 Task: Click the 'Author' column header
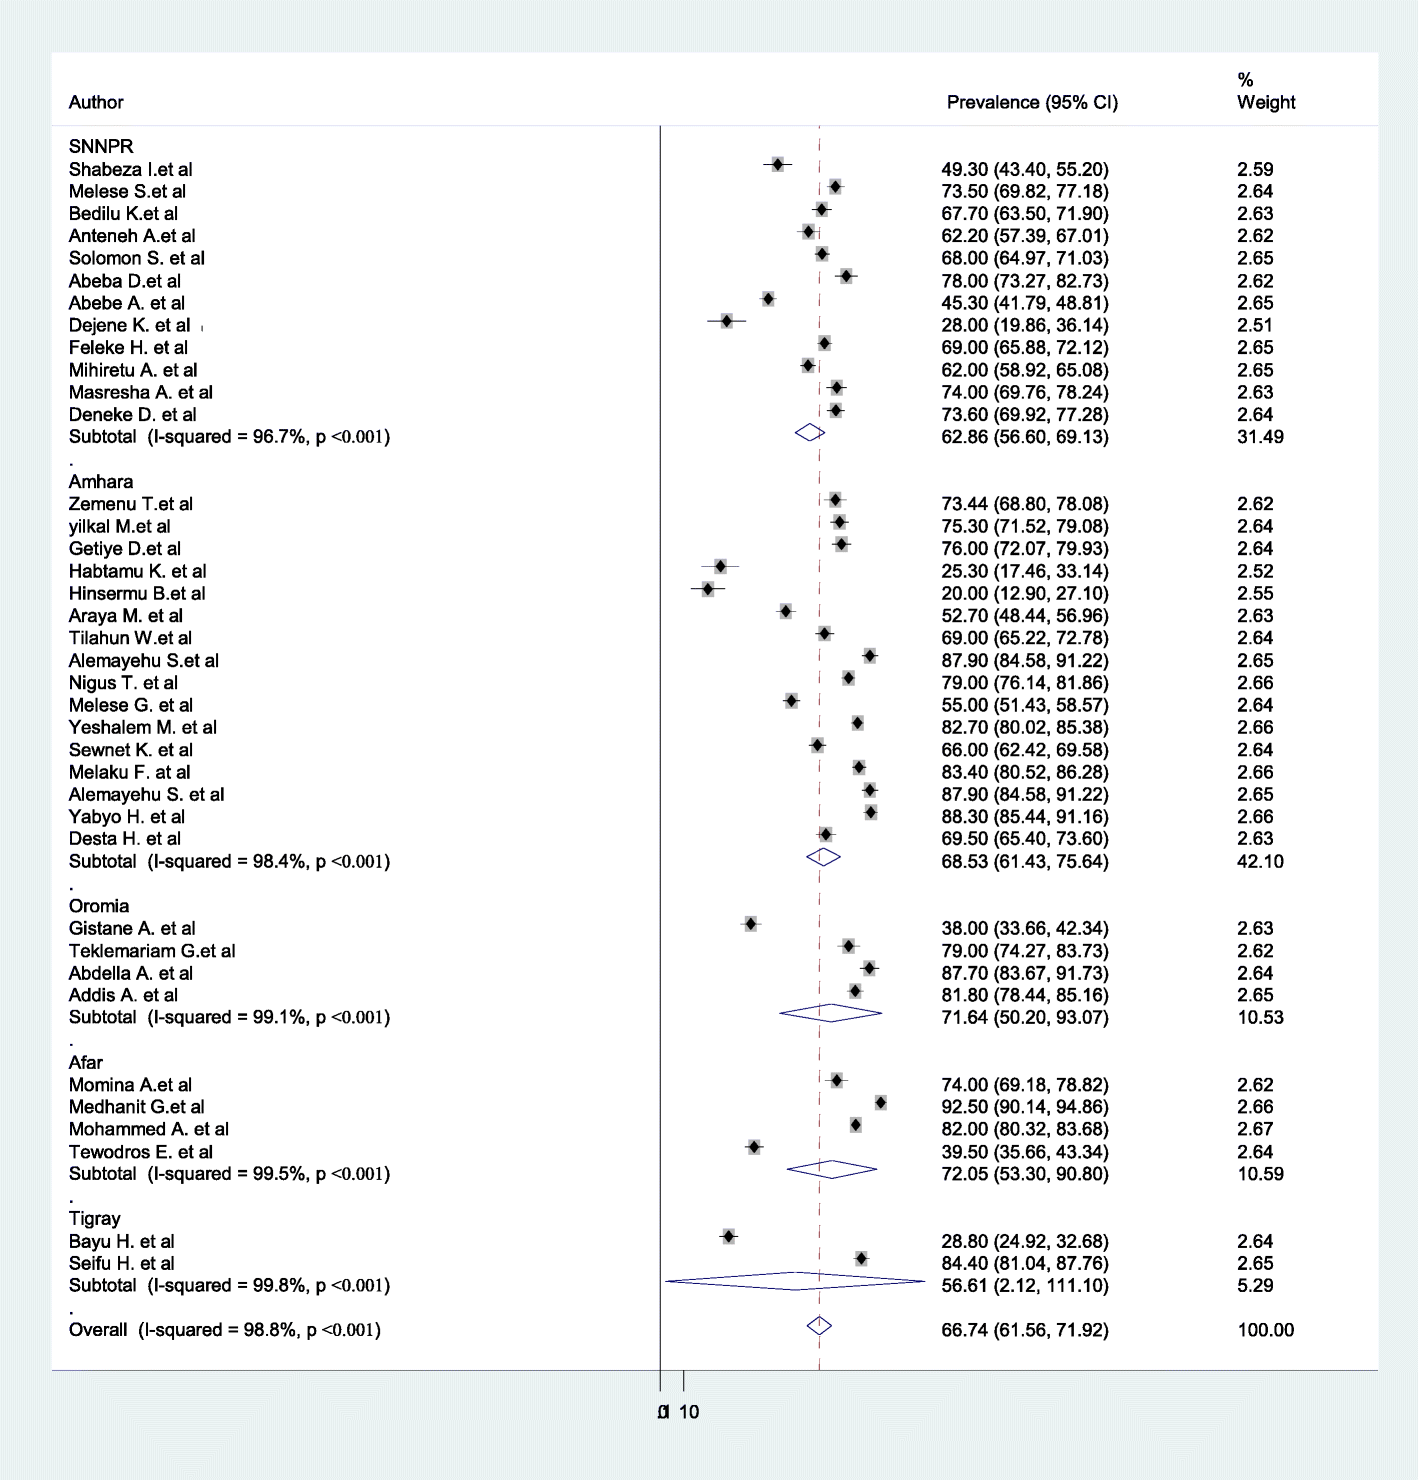(96, 102)
